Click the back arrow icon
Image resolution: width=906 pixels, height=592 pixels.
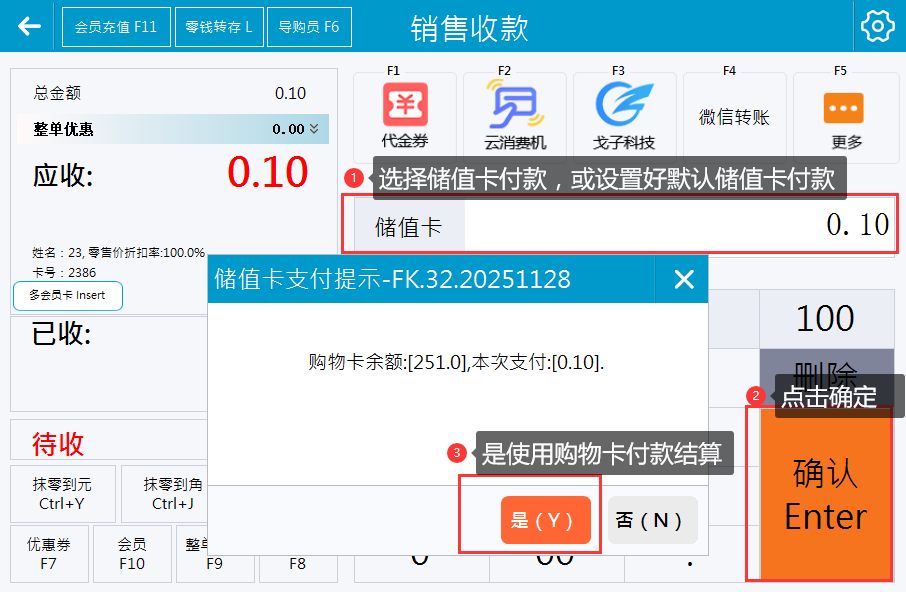[x=29, y=26]
